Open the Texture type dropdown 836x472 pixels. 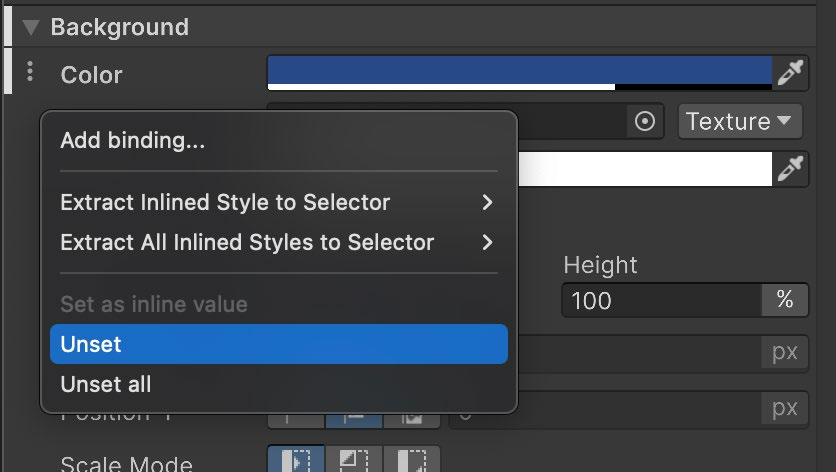tap(740, 122)
